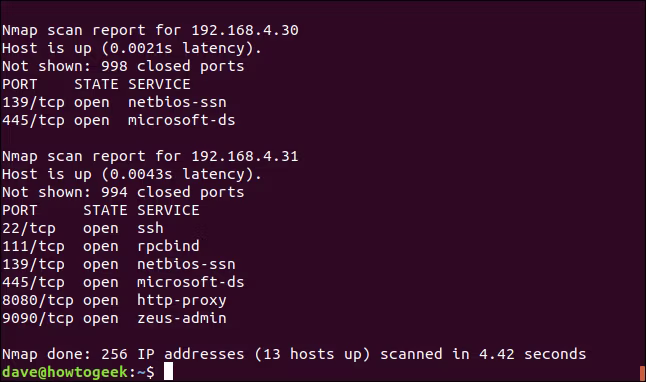
Task: Click the IP address 192.168.4.30
Action: (x=245, y=30)
